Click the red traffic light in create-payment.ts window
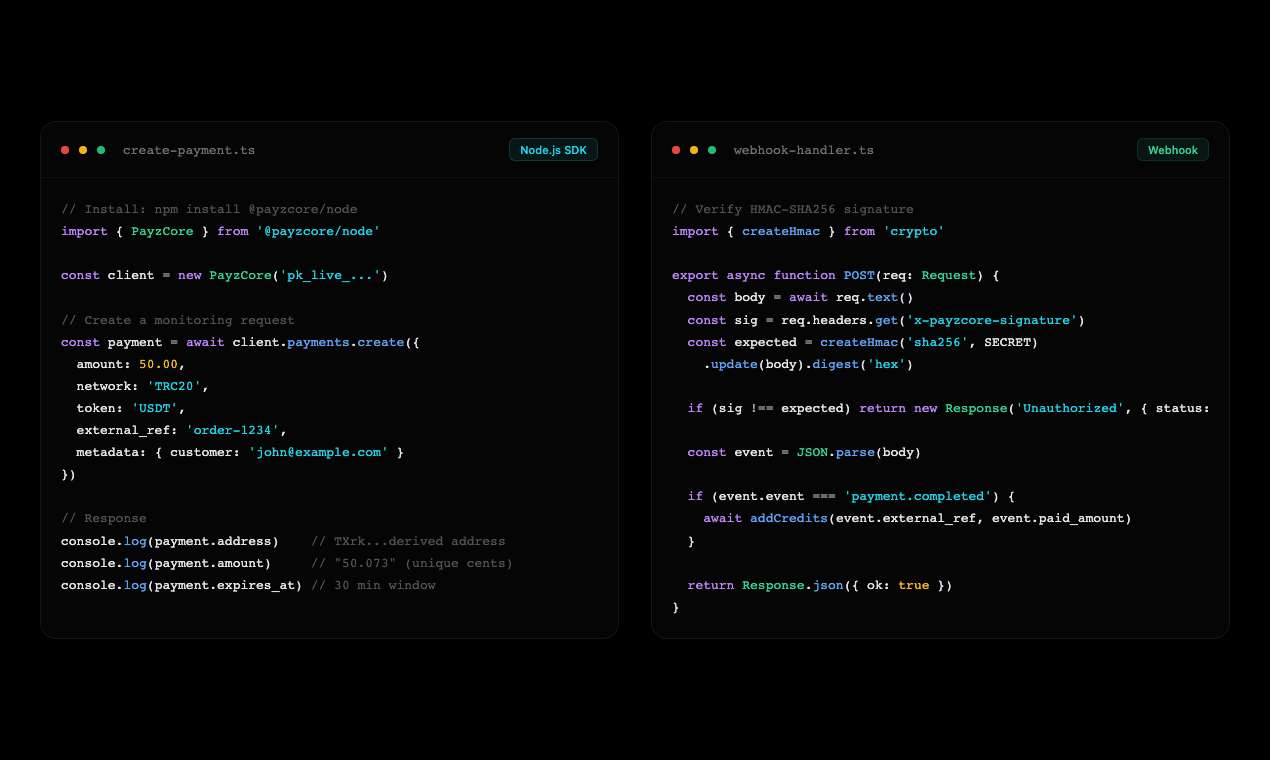Viewport: 1270px width, 760px height. point(65,149)
